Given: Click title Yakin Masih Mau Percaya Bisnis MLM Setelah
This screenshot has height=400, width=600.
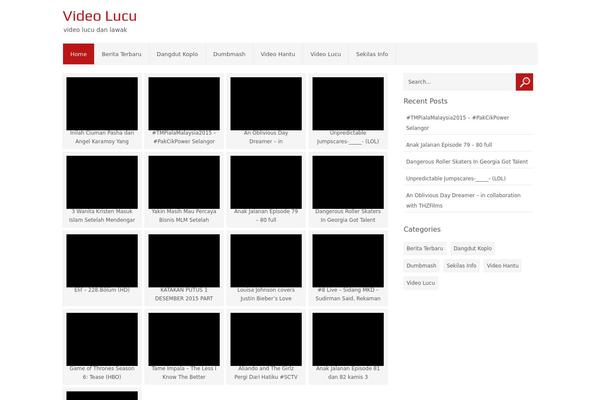Looking at the screenshot, I should (184, 216).
